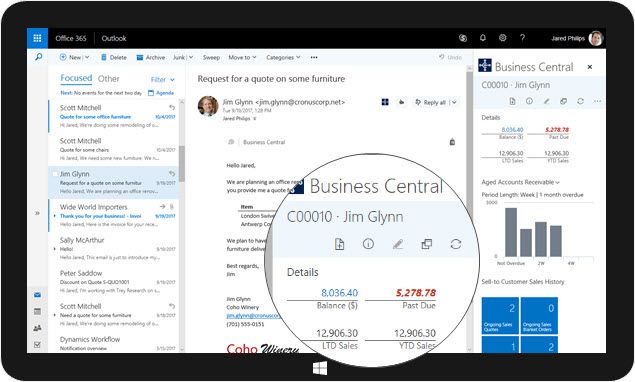Open the Peter Saddow email
The height and width of the screenshot is (382, 635).
click(114, 282)
